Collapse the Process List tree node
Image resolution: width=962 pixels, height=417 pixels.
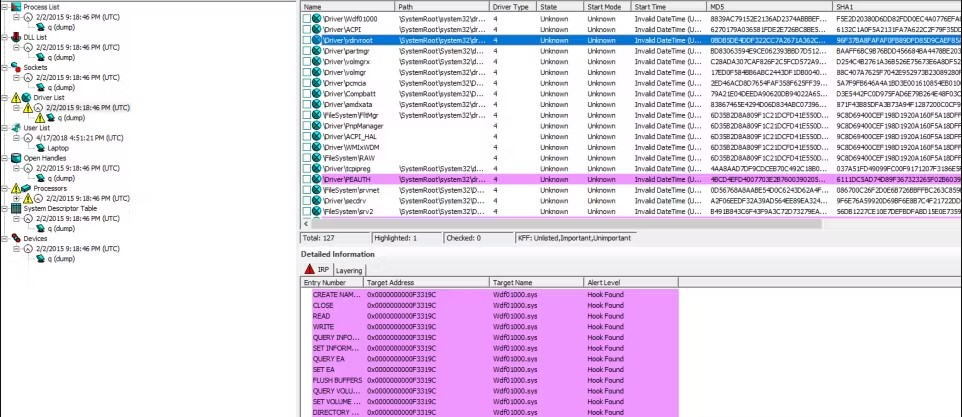(x=4, y=5)
